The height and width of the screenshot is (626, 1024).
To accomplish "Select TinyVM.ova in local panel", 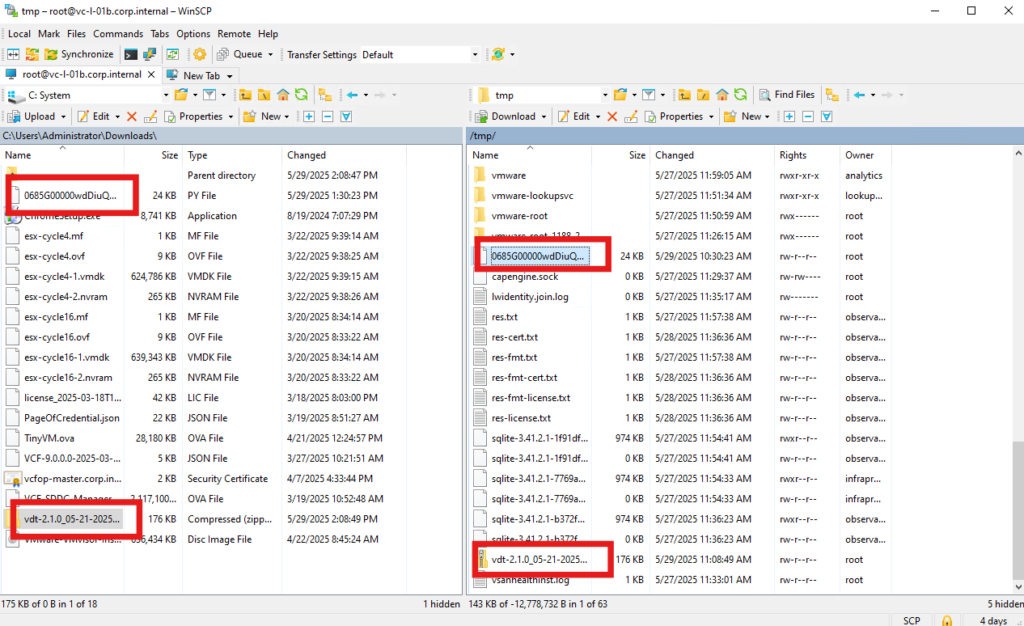I will [x=49, y=438].
